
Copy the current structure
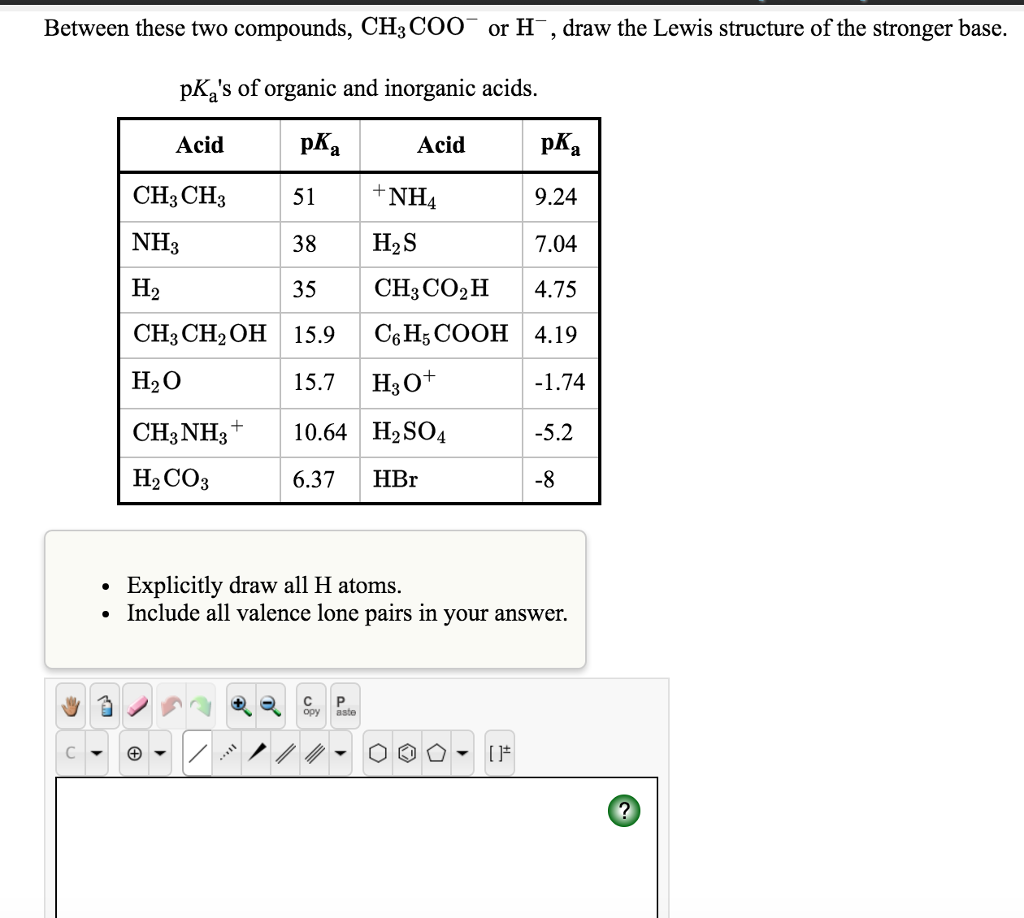[x=311, y=705]
